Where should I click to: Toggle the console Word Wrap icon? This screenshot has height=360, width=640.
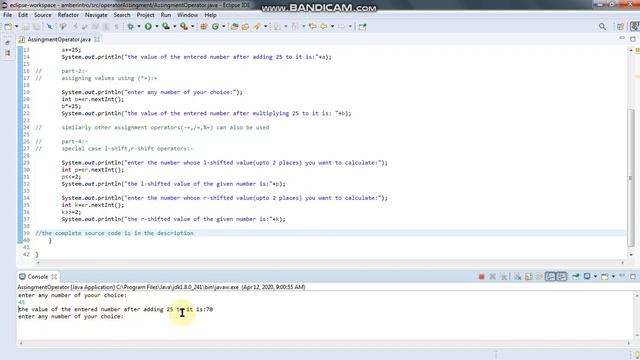coord(539,277)
